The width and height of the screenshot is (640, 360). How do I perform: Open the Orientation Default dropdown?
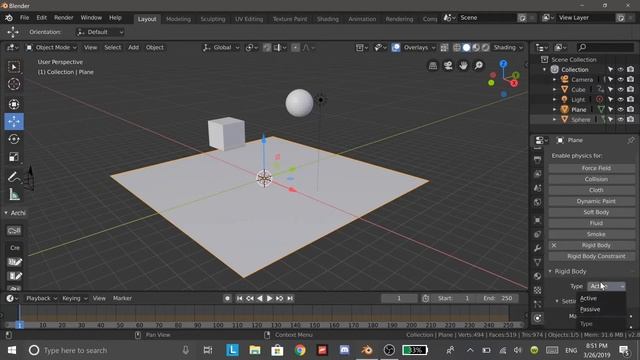pyautogui.click(x=100, y=32)
